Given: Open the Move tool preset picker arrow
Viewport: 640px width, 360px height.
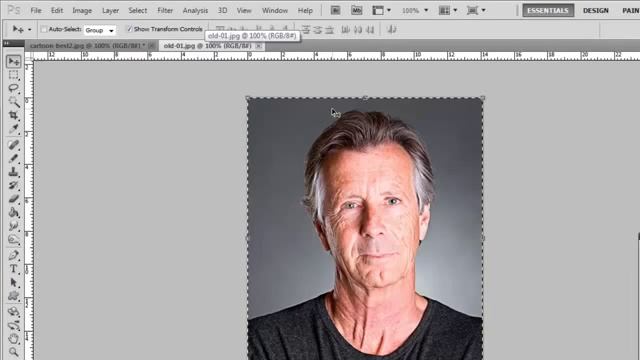Looking at the screenshot, I should point(29,30).
